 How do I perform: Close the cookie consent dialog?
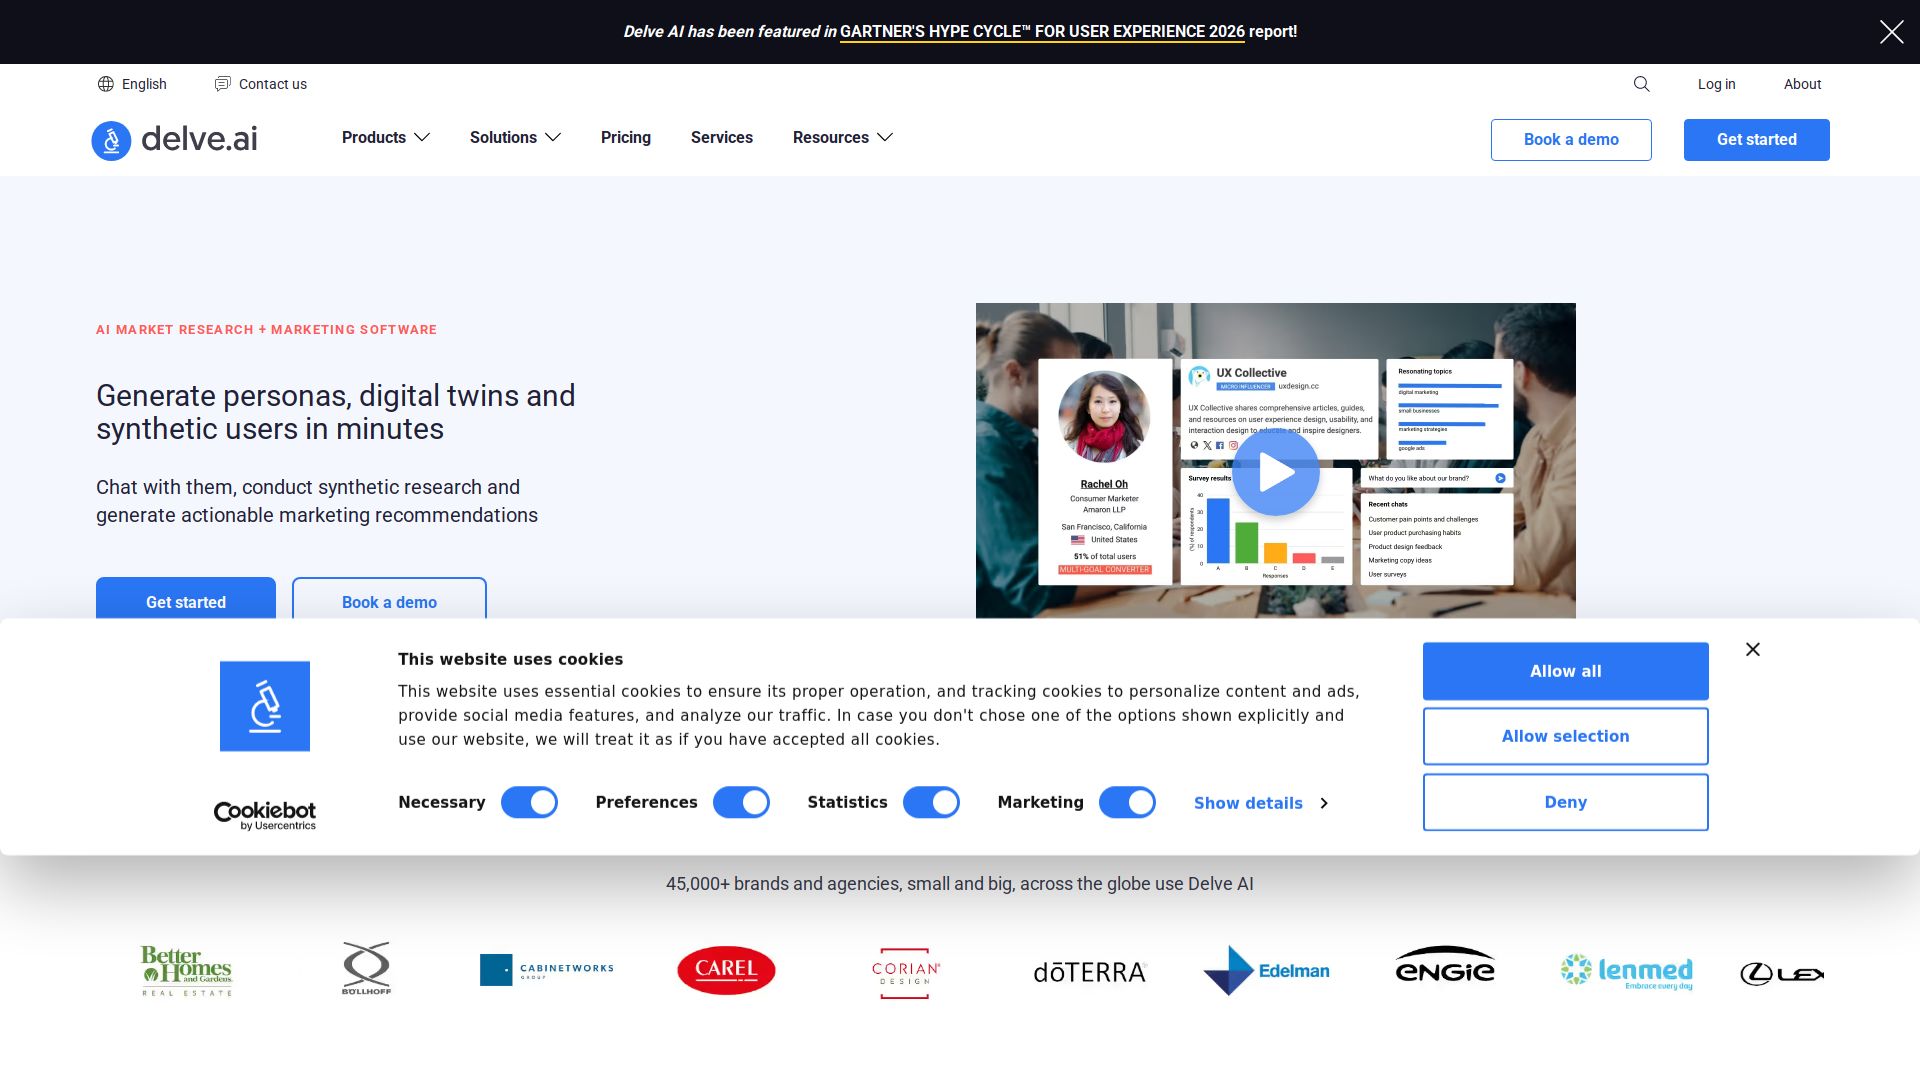(x=1753, y=649)
